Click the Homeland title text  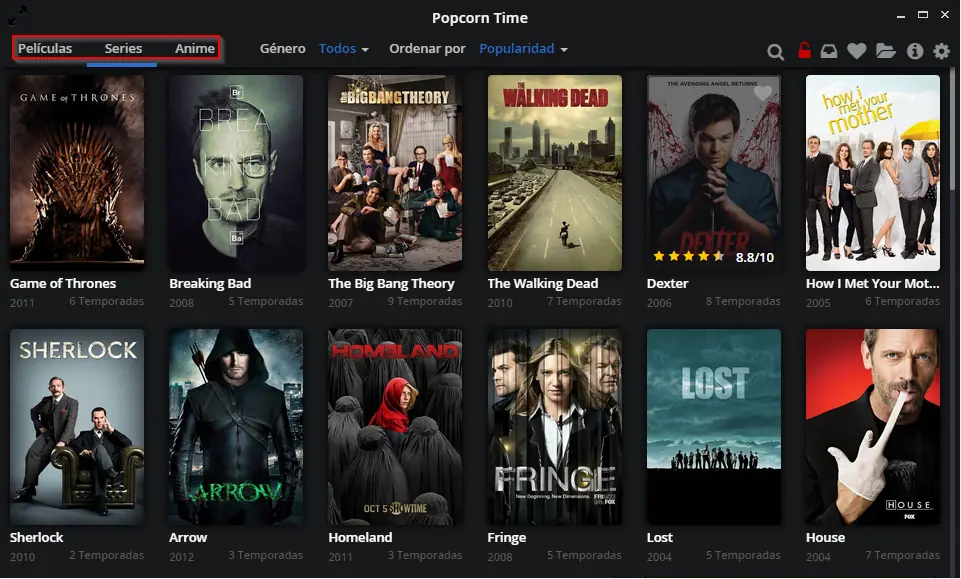coord(360,537)
